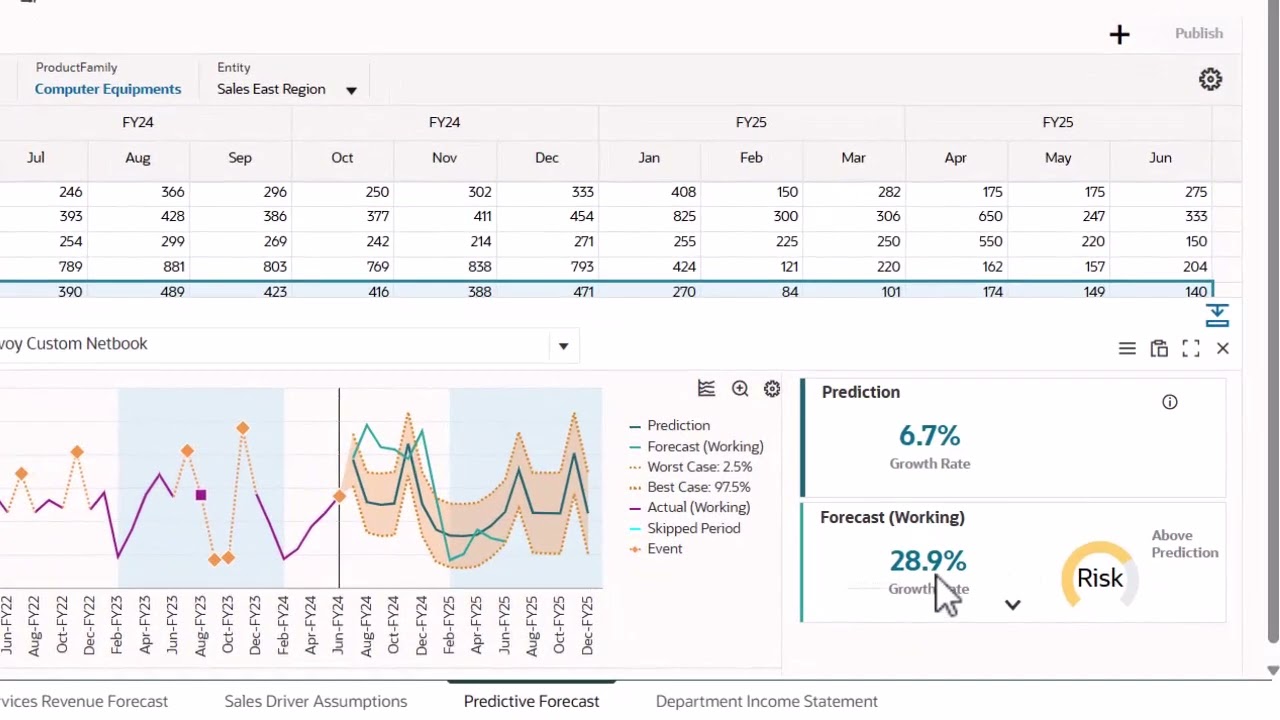Toggle Skipped Period legend entry

[684, 528]
